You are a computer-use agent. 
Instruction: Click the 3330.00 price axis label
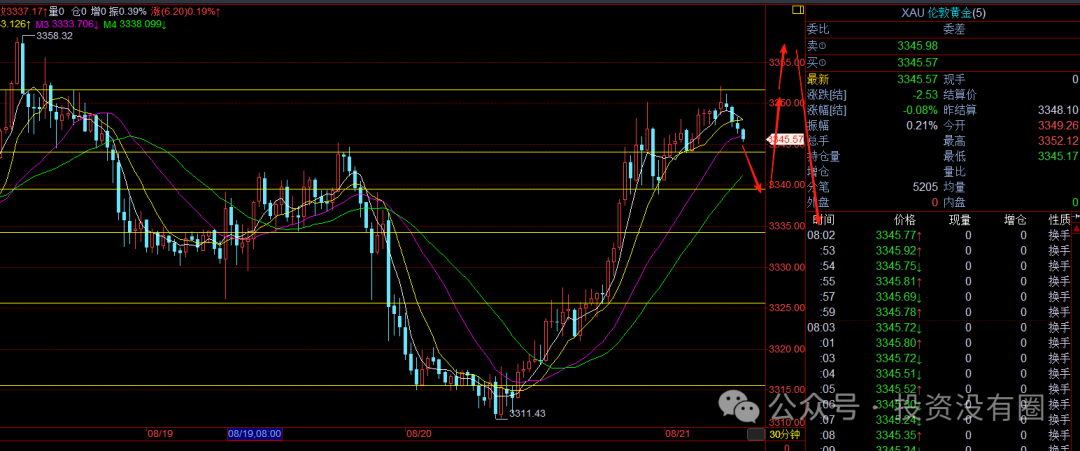tap(786, 267)
